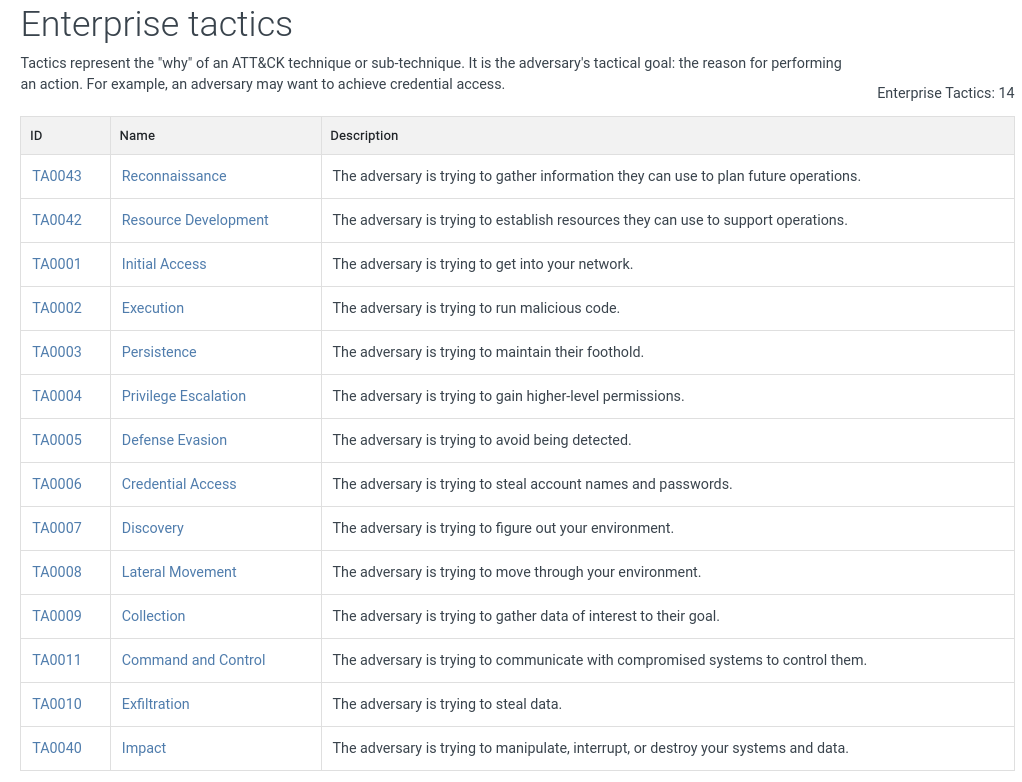Click the Lateral Movement link

[179, 572]
